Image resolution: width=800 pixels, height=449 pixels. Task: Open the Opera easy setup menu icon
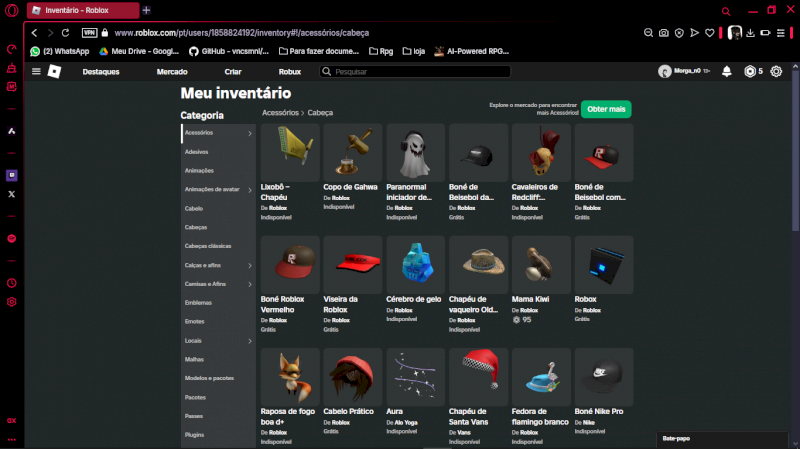[x=781, y=33]
